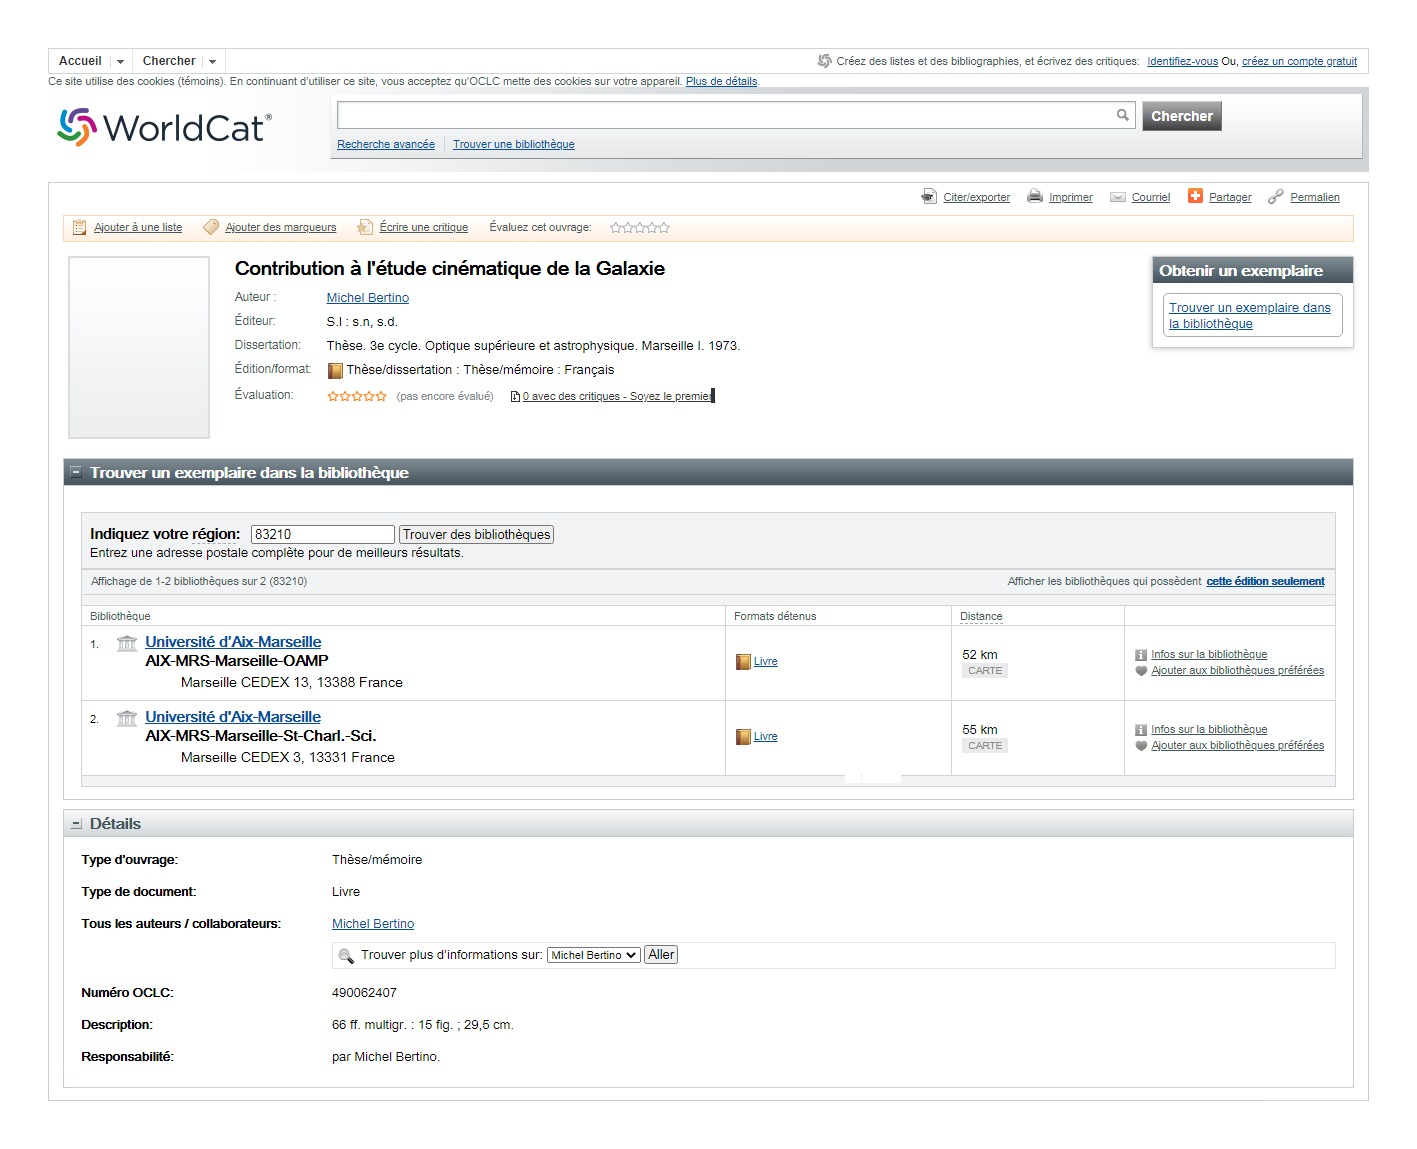The width and height of the screenshot is (1417, 1149).
Task: Open the Chercher menu in the top bar
Action: (169, 61)
